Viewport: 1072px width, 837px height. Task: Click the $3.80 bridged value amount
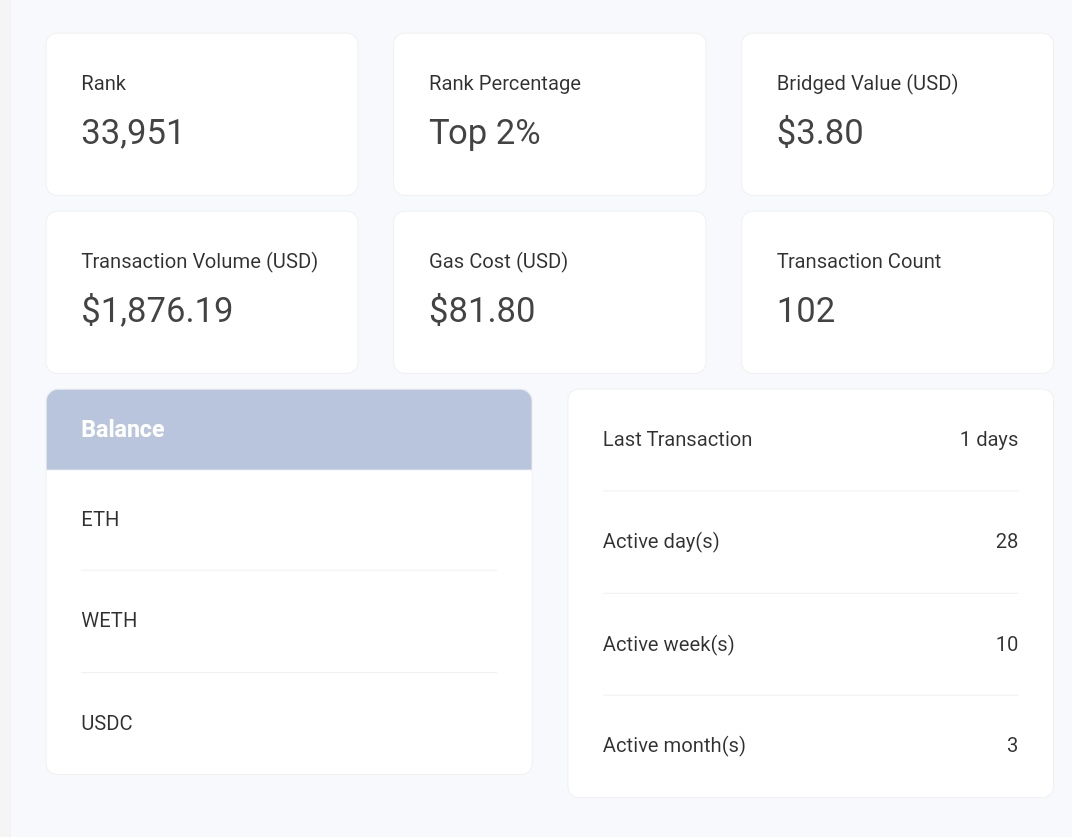point(820,132)
